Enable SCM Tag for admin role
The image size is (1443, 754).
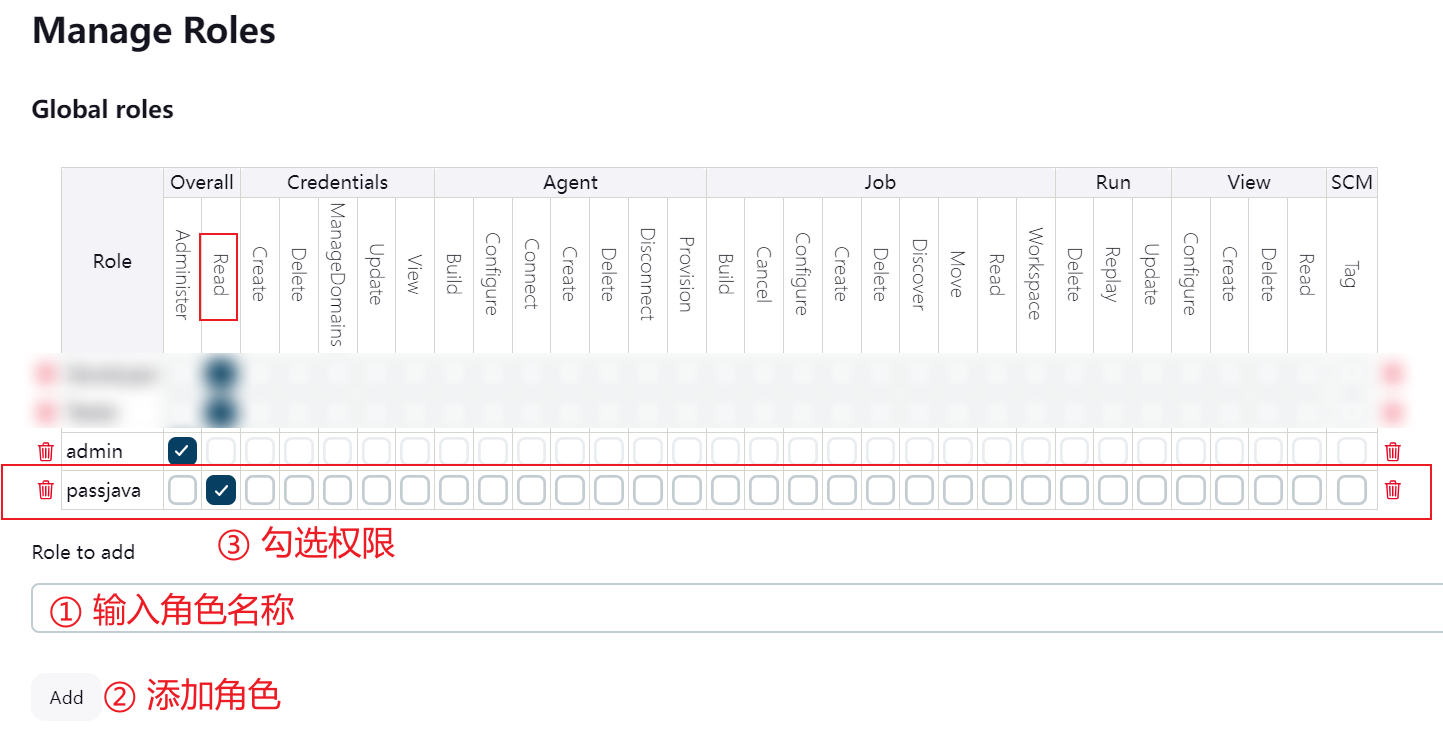1352,451
